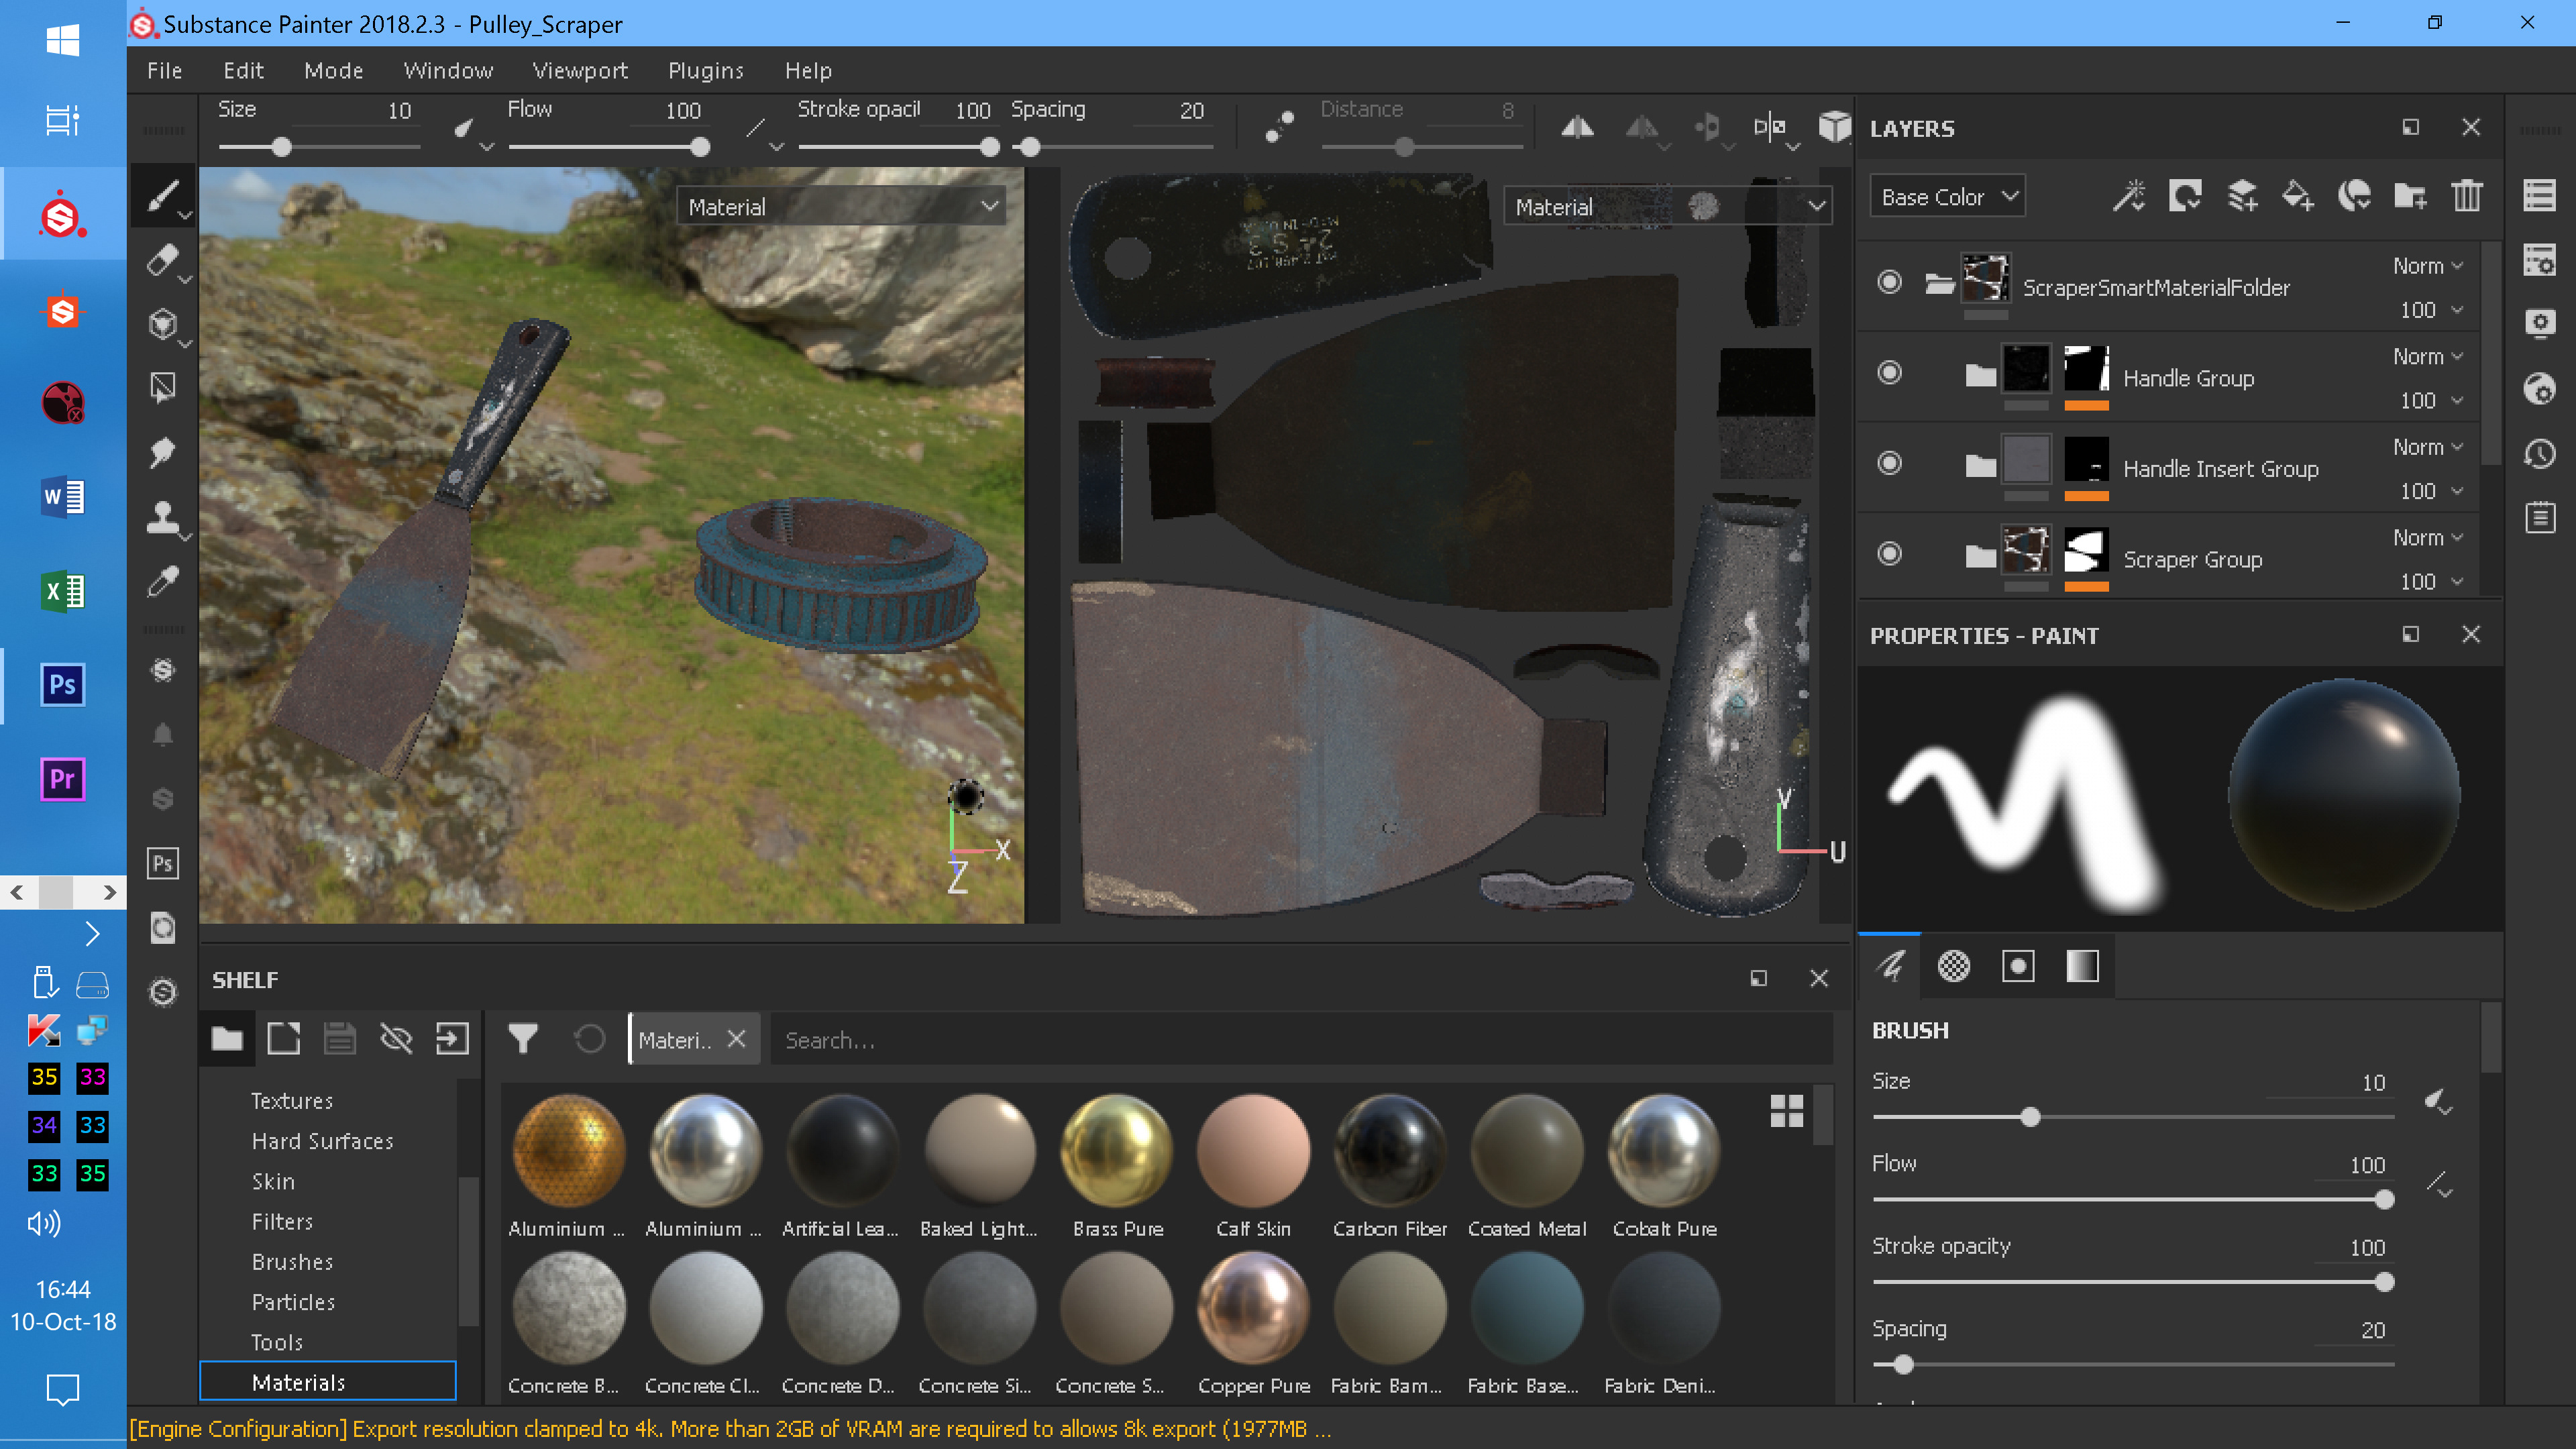This screenshot has width=2576, height=1449.
Task: Select the Smudge tool
Action: 163,452
